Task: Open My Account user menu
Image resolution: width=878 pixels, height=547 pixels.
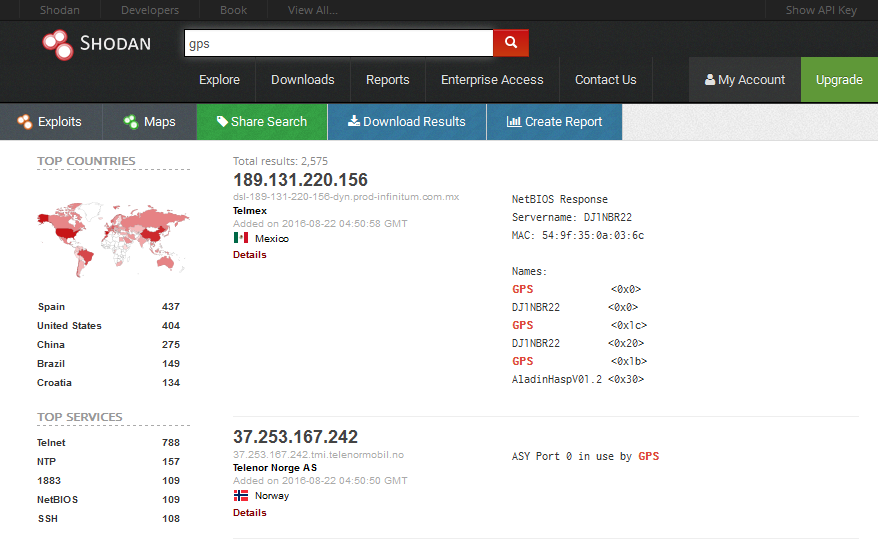Action: coord(745,80)
